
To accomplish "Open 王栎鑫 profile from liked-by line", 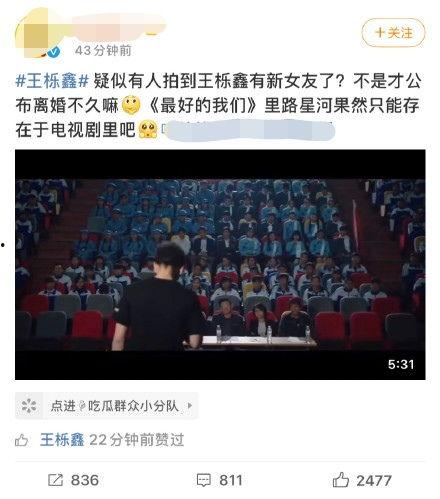I will click(62, 440).
